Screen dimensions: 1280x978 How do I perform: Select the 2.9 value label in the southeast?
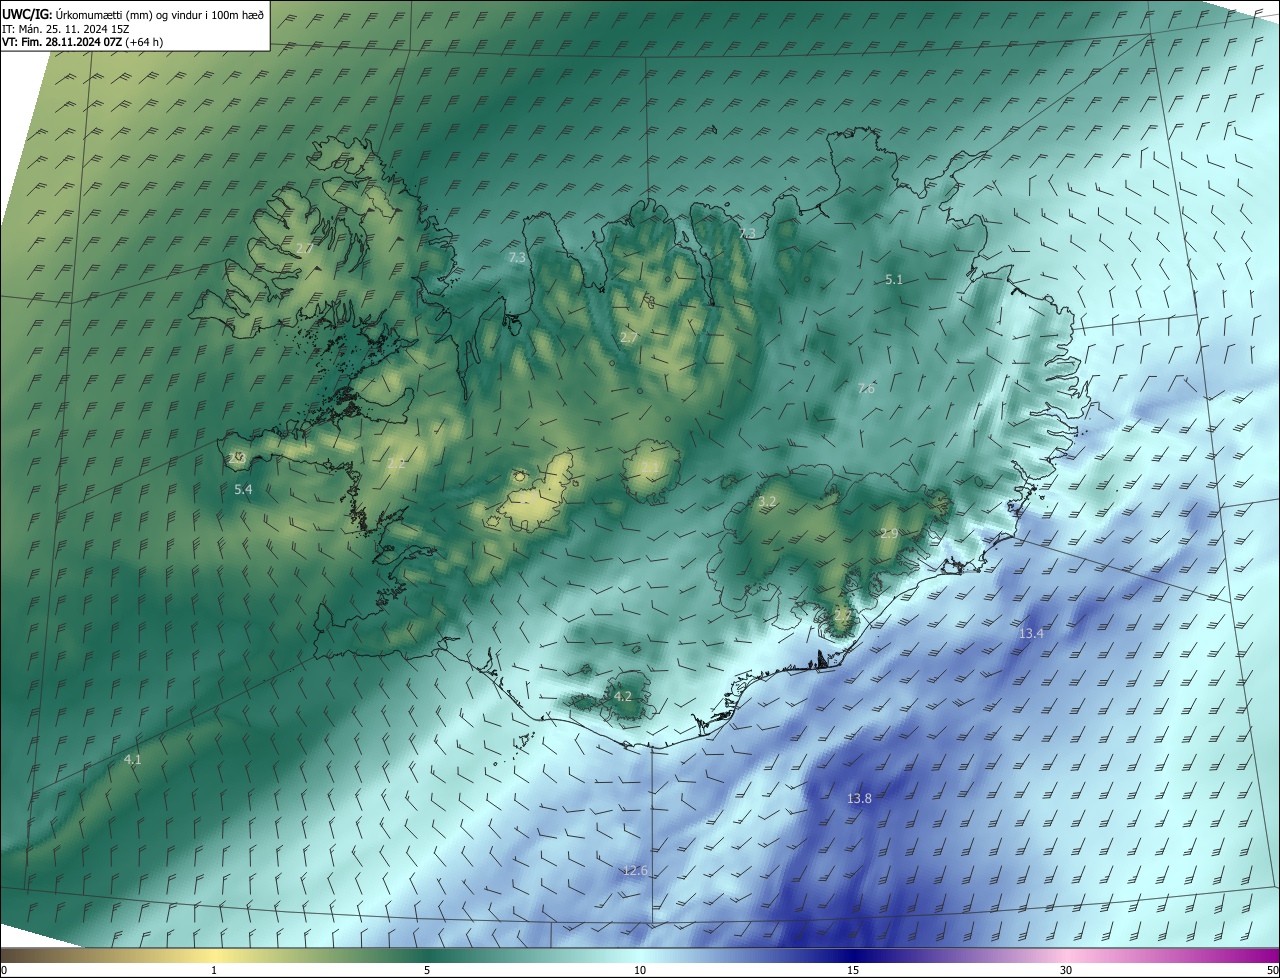coord(888,534)
